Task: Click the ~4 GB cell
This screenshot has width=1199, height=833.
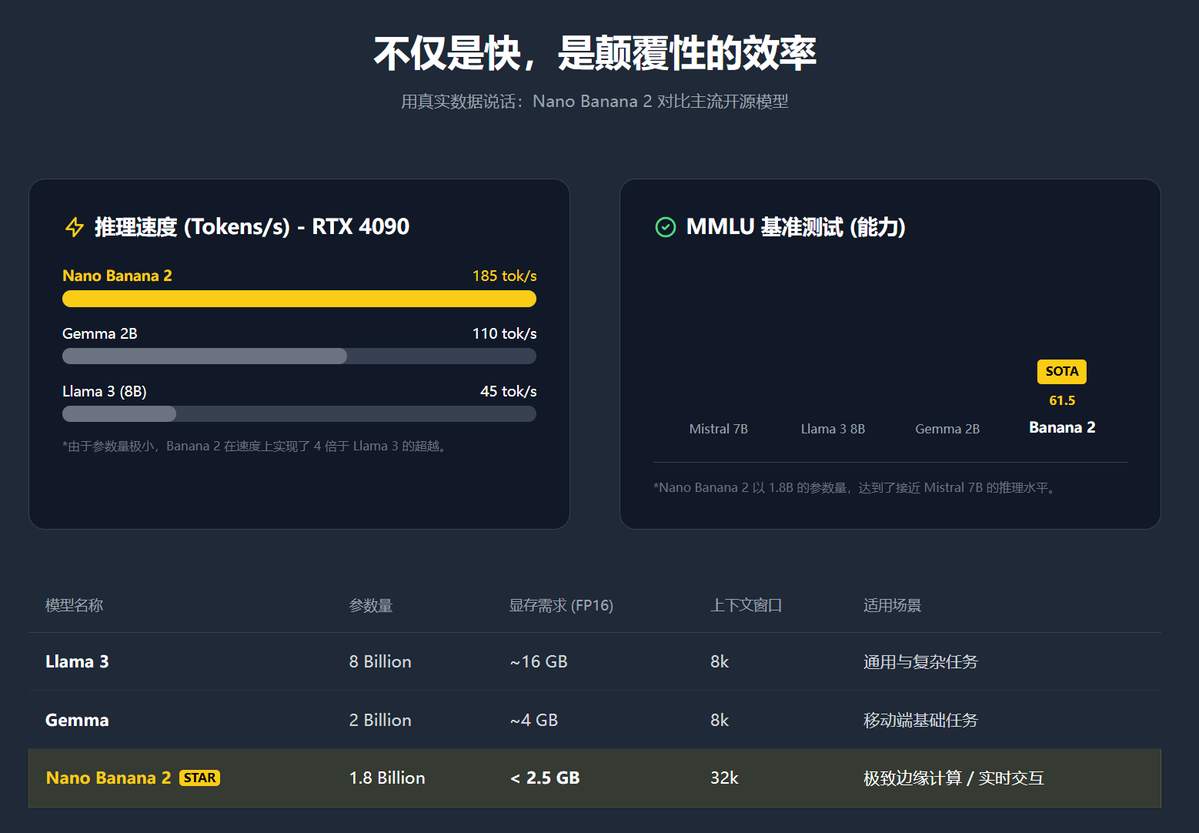Action: tap(534, 721)
